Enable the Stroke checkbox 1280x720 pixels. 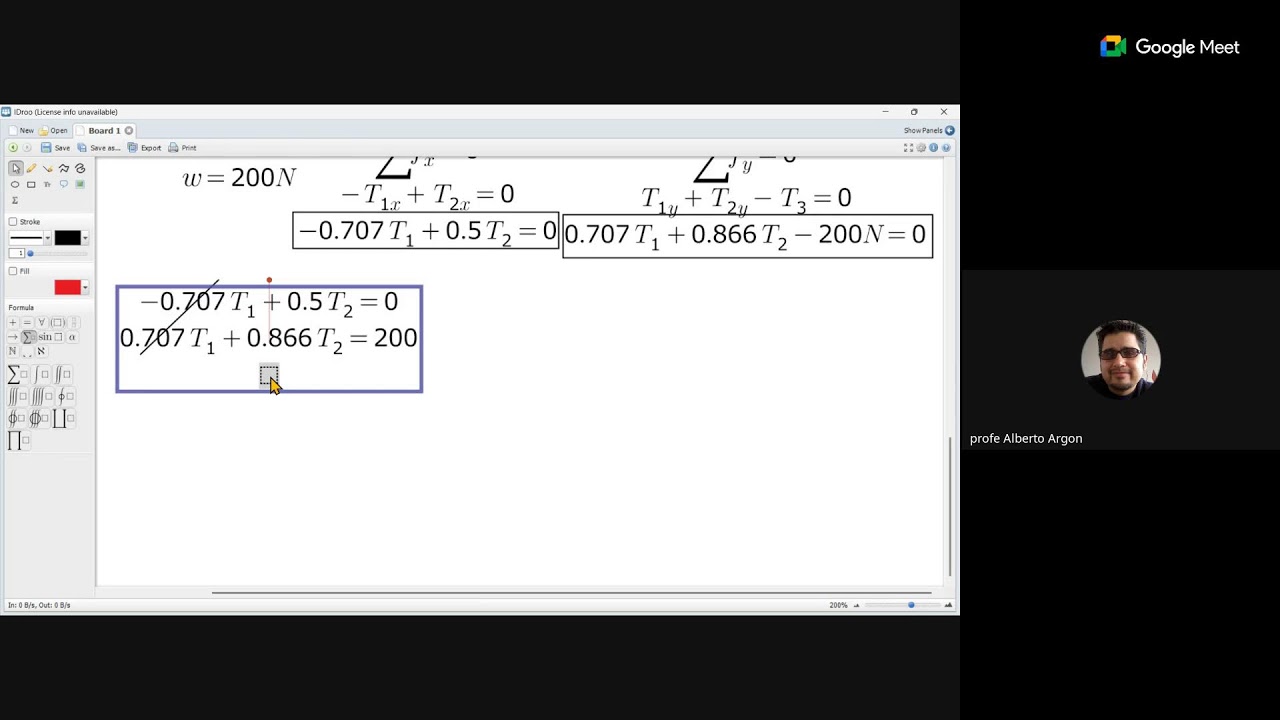pyautogui.click(x=12, y=222)
